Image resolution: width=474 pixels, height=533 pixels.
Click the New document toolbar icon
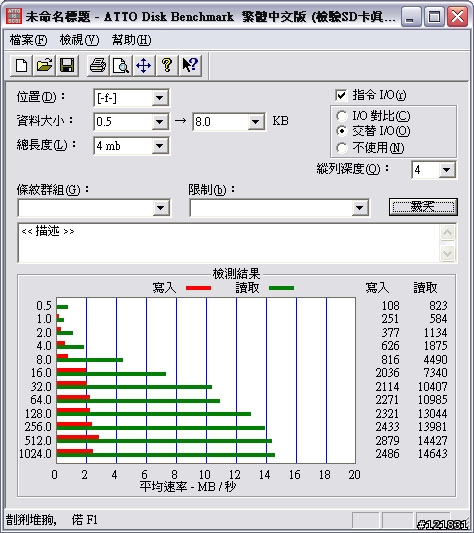point(22,65)
